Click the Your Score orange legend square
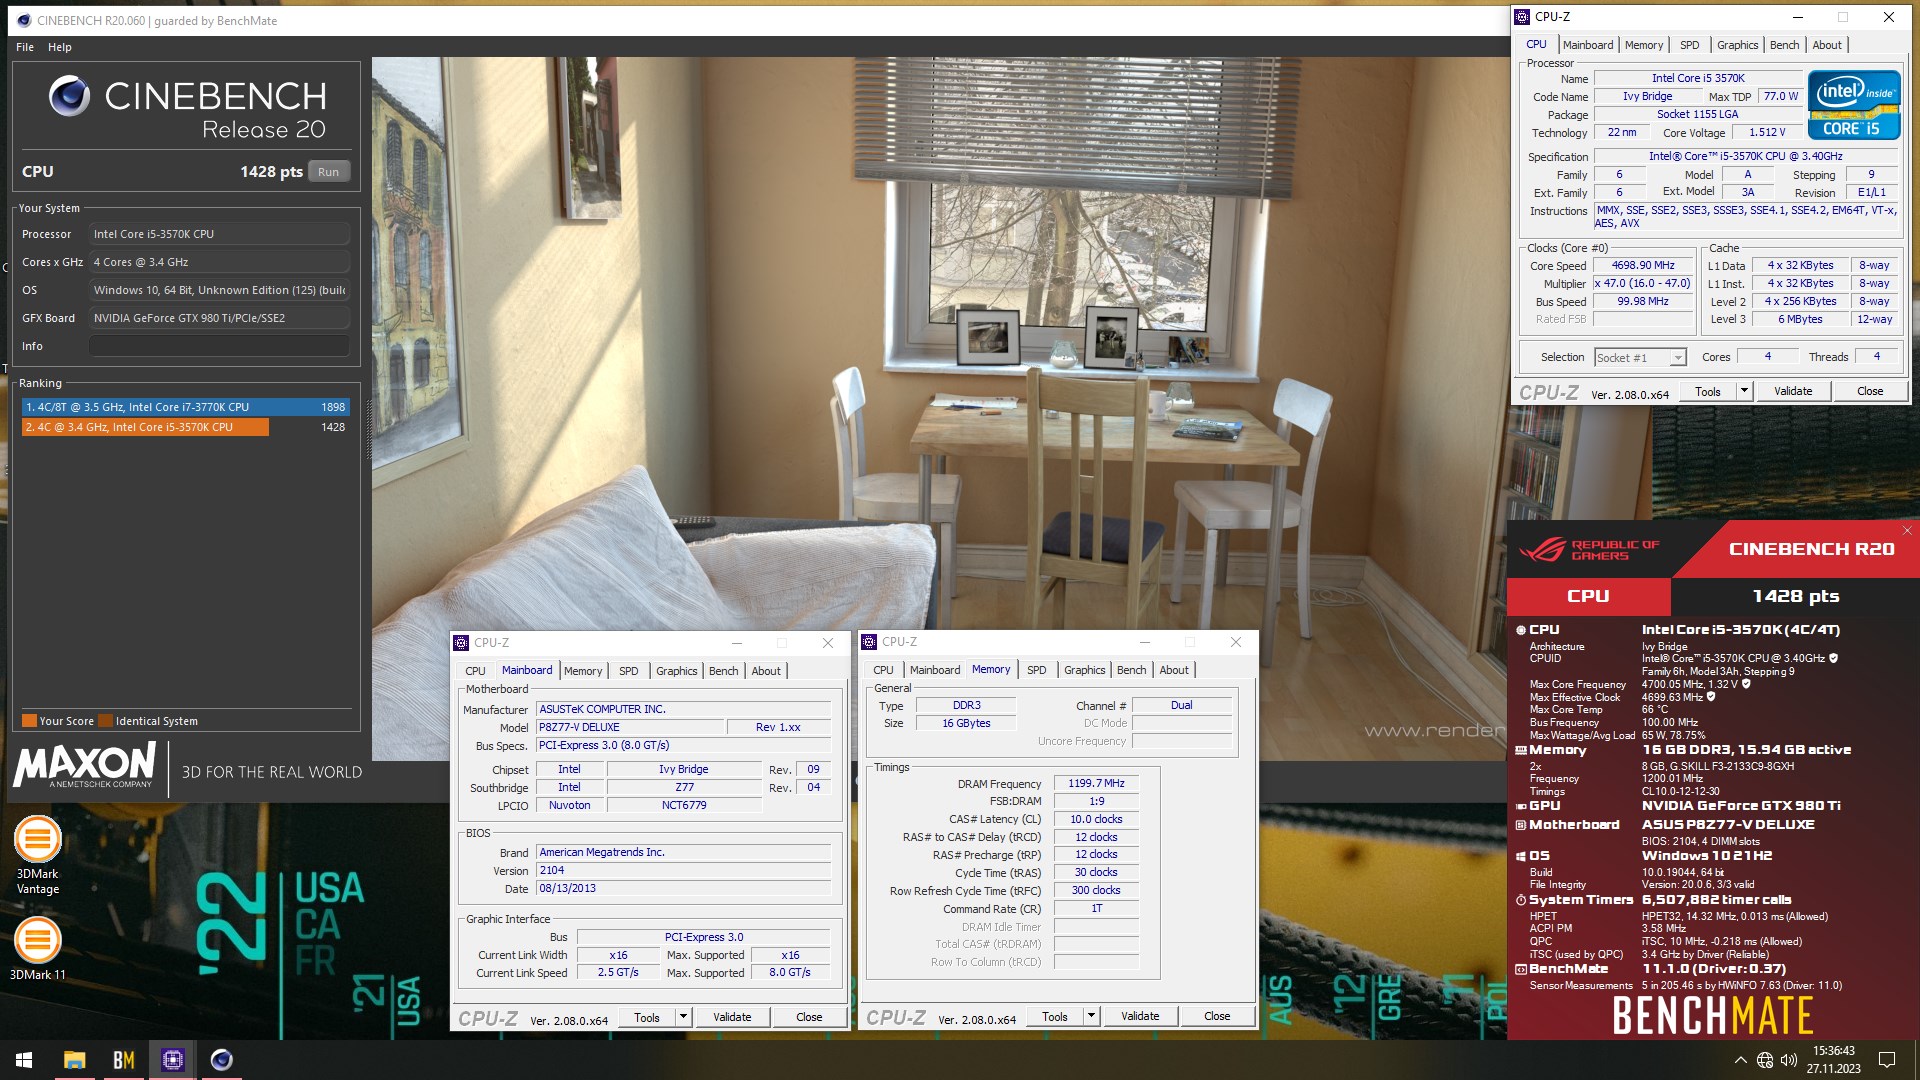1920x1080 pixels. (29, 721)
